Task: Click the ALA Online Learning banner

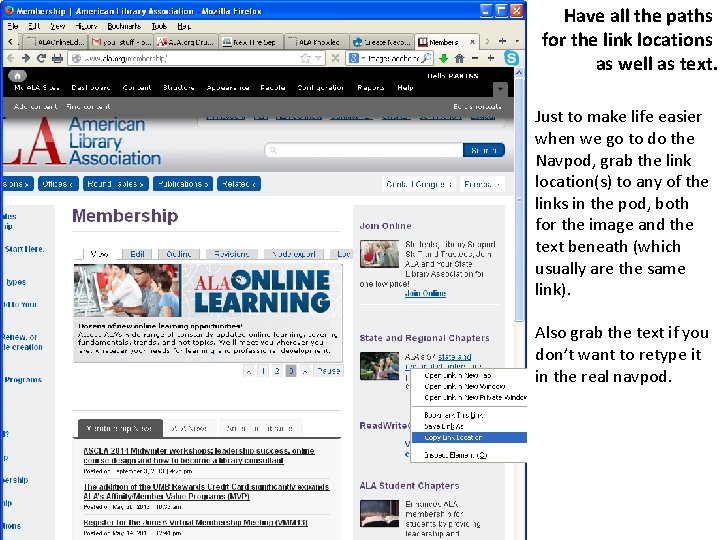Action: [x=208, y=291]
